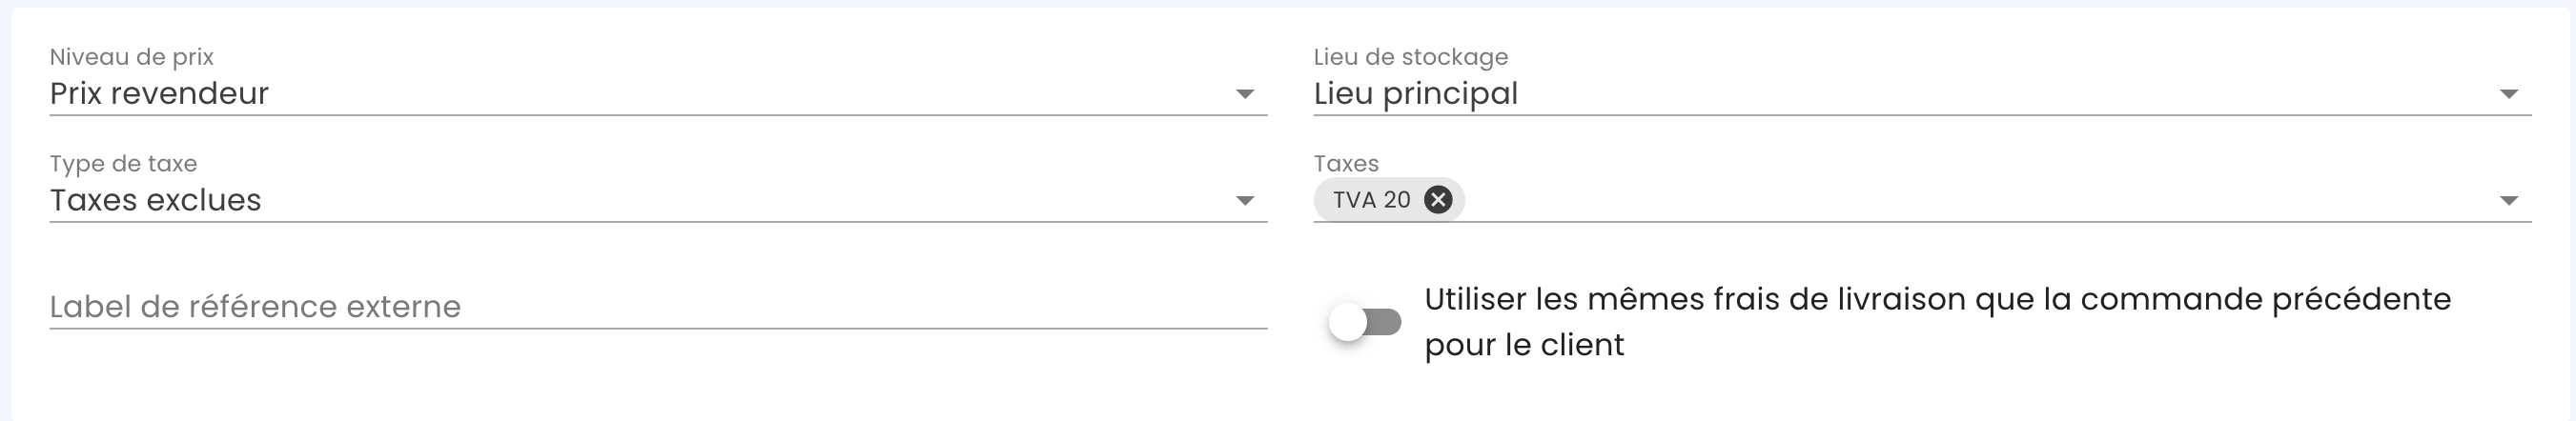
Task: Open the 'Taxes exclues' tax type selector
Action: [x=600, y=201]
